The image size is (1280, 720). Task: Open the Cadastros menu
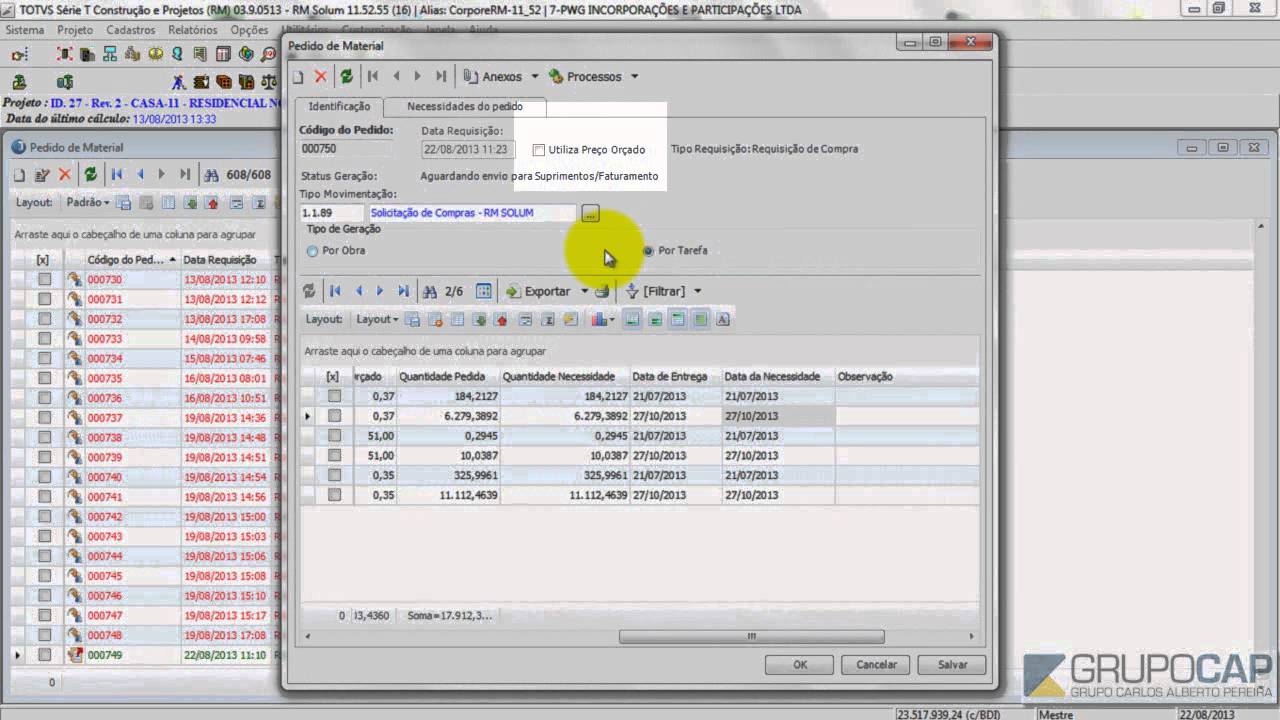pyautogui.click(x=131, y=30)
